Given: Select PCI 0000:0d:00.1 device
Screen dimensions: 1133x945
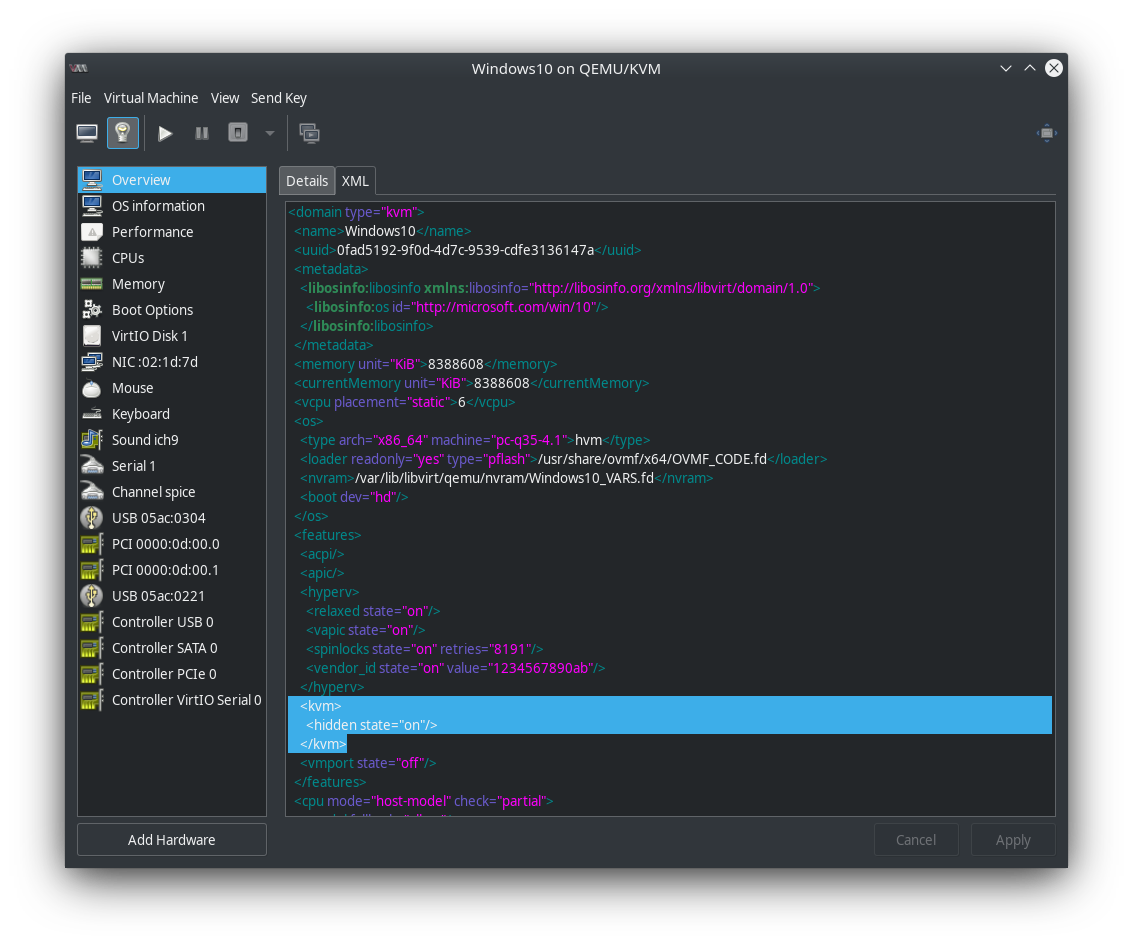Looking at the screenshot, I should click(172, 570).
